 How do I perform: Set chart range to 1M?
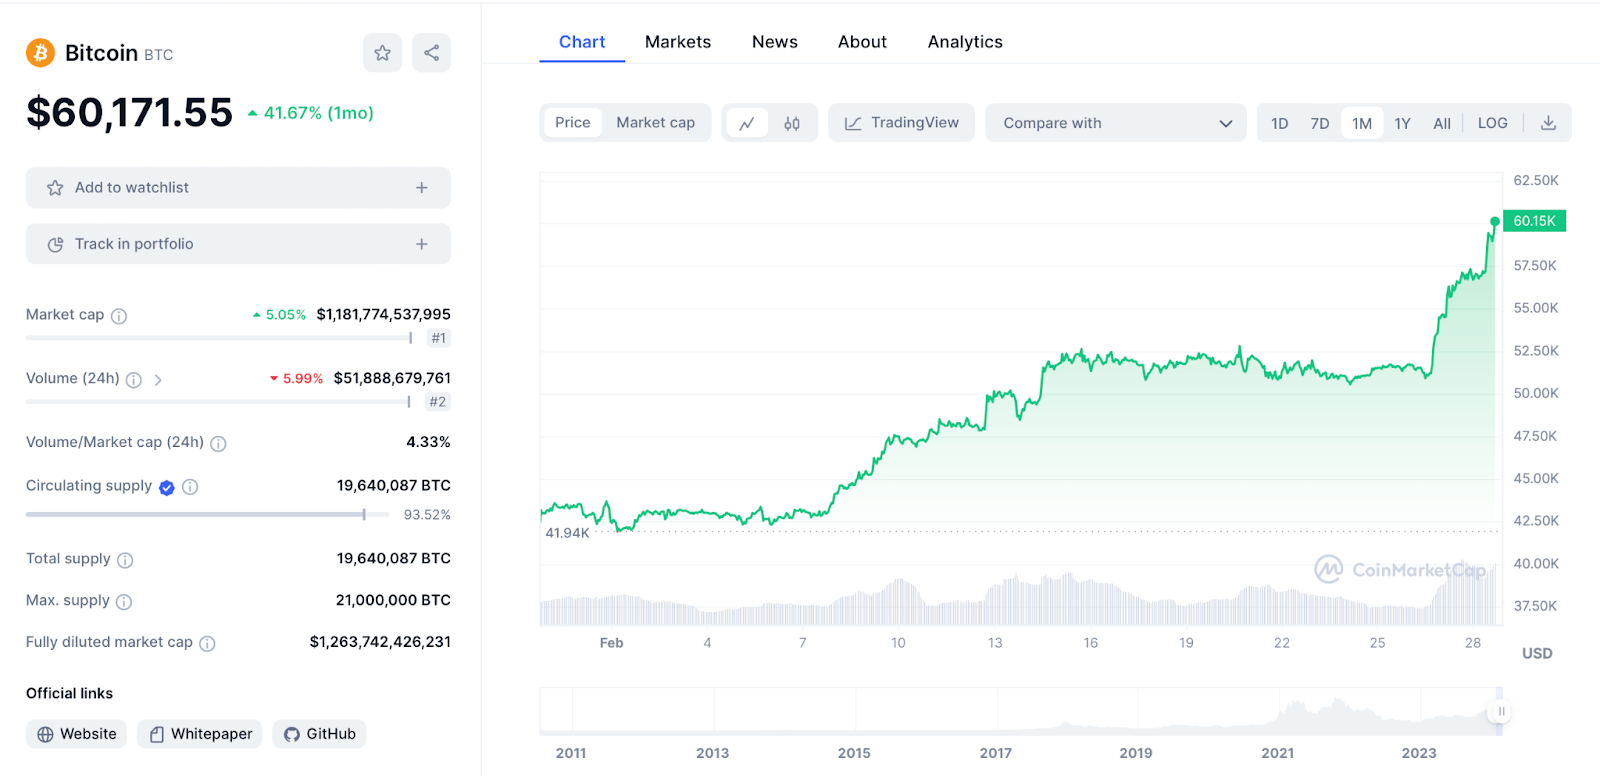tap(1362, 123)
